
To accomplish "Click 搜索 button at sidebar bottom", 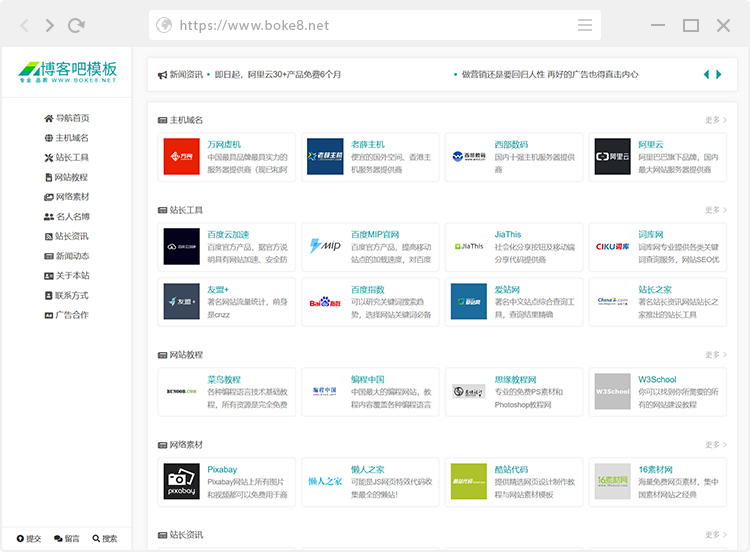I will coord(104,539).
